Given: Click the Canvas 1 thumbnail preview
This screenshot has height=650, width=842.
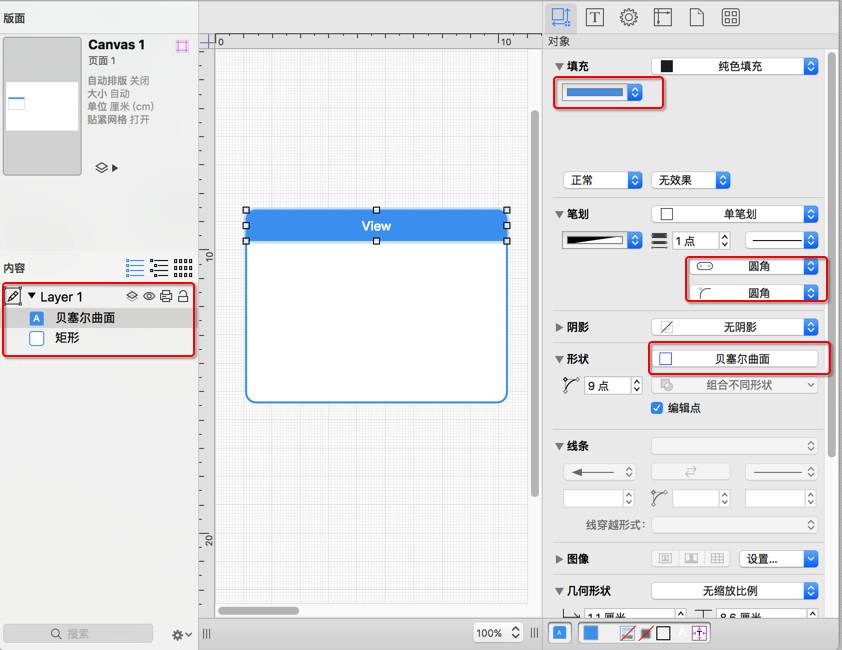Looking at the screenshot, I should coord(42,106).
